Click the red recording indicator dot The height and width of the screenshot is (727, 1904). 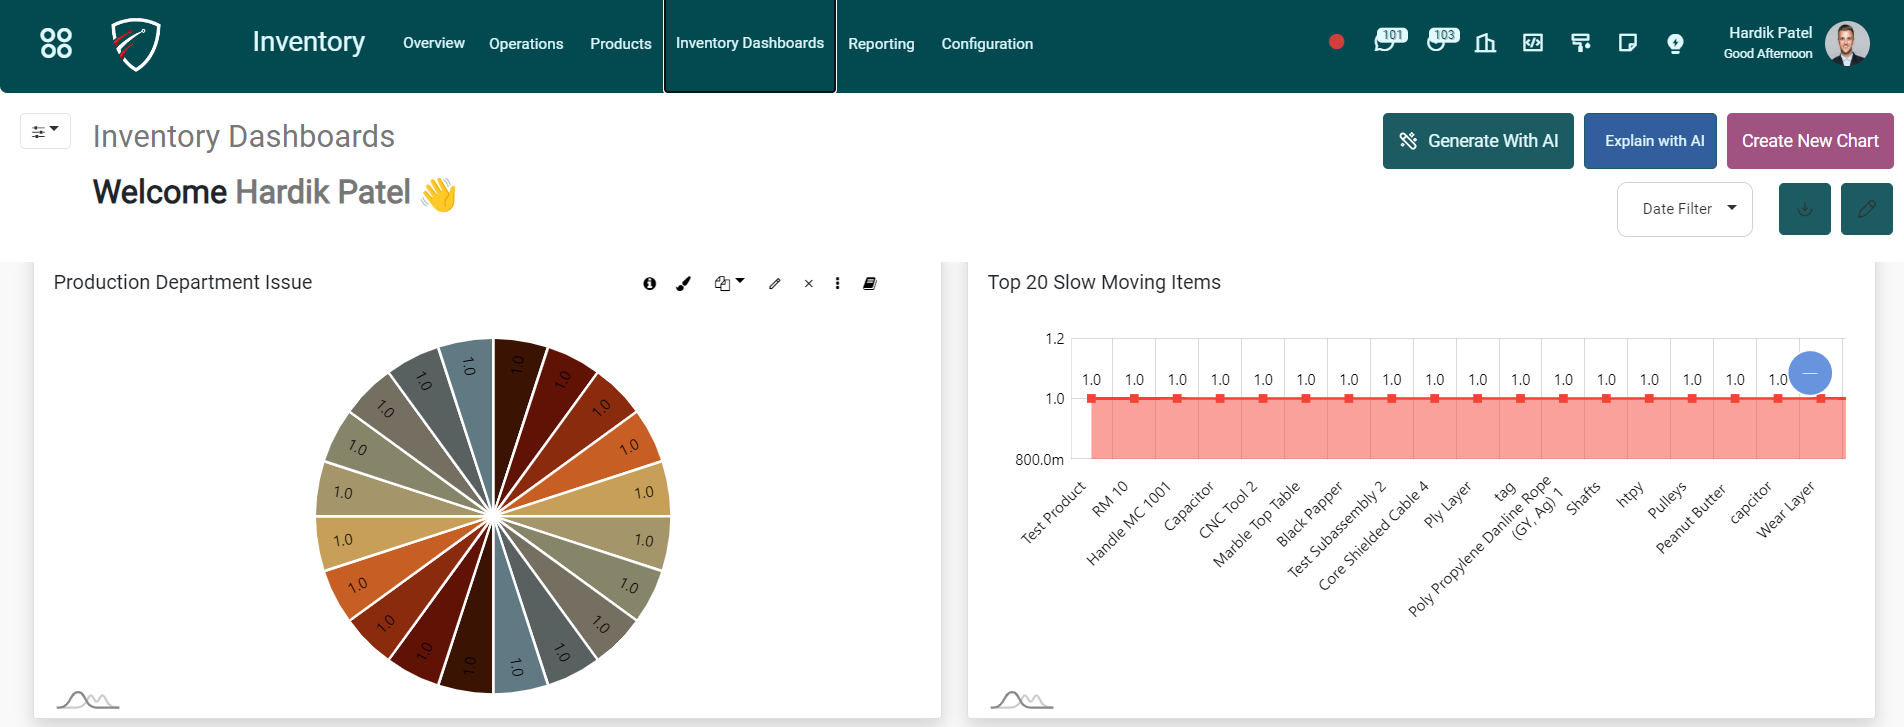[x=1336, y=42]
